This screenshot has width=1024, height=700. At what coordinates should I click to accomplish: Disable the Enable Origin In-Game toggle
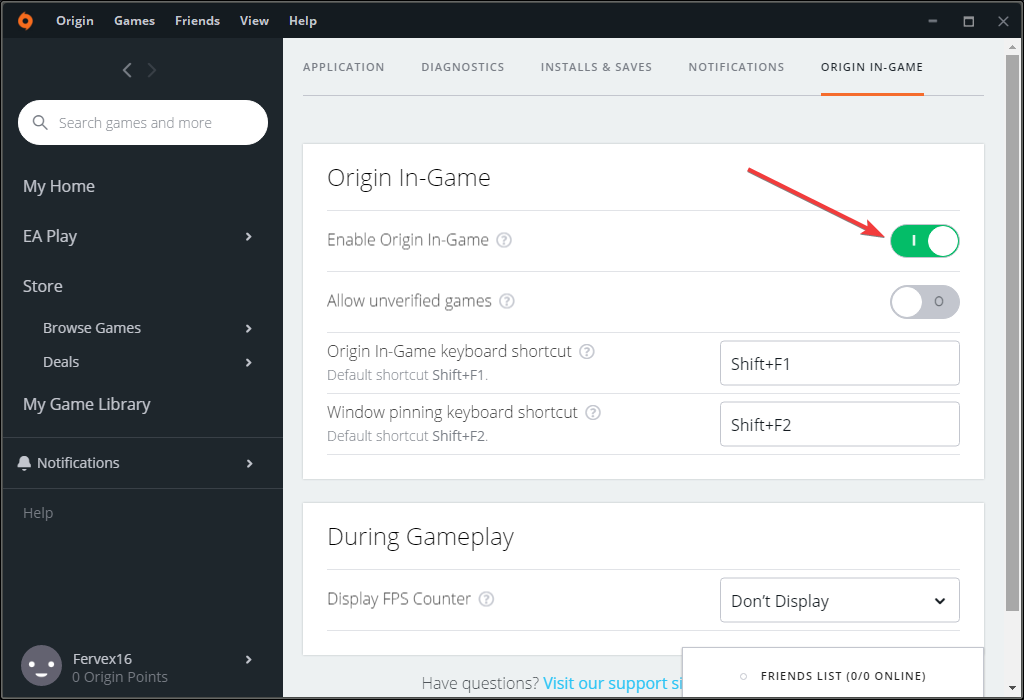coord(924,240)
